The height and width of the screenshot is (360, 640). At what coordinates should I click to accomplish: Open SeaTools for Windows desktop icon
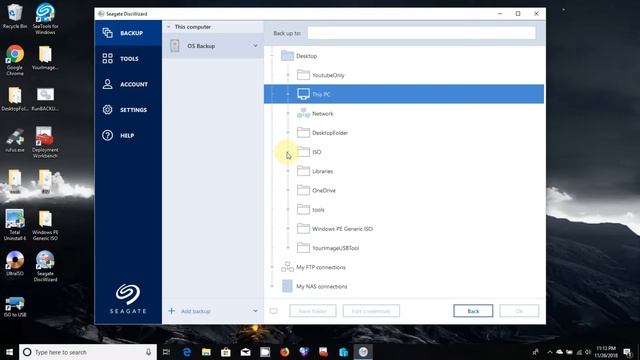(45, 19)
